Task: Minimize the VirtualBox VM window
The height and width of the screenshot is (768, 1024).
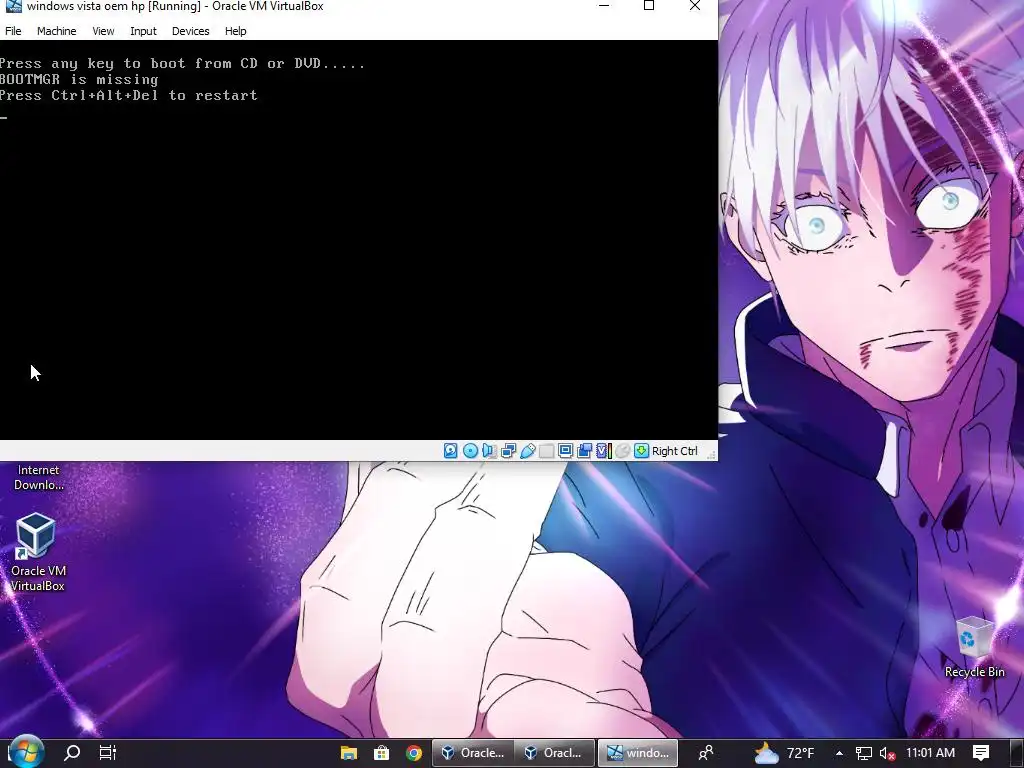Action: pyautogui.click(x=604, y=6)
